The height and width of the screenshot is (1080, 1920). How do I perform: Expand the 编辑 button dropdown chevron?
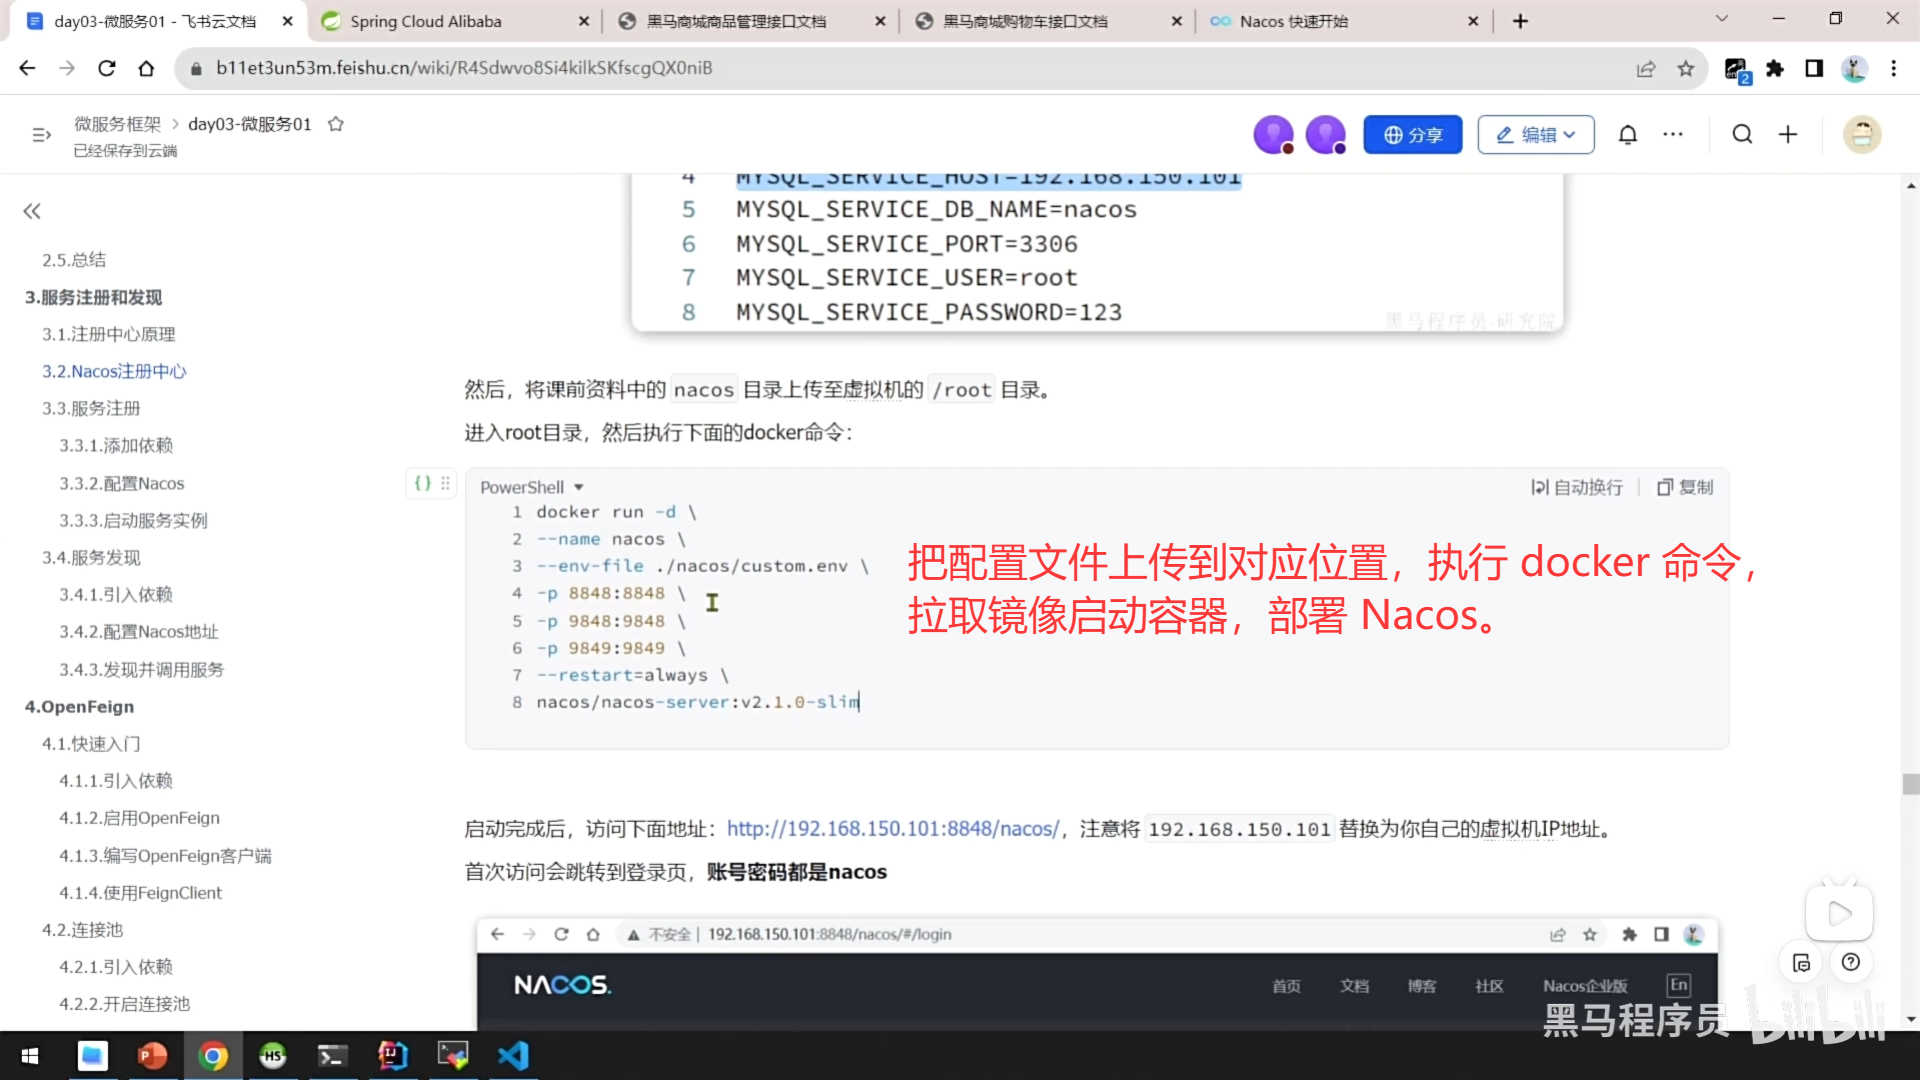tap(1568, 134)
